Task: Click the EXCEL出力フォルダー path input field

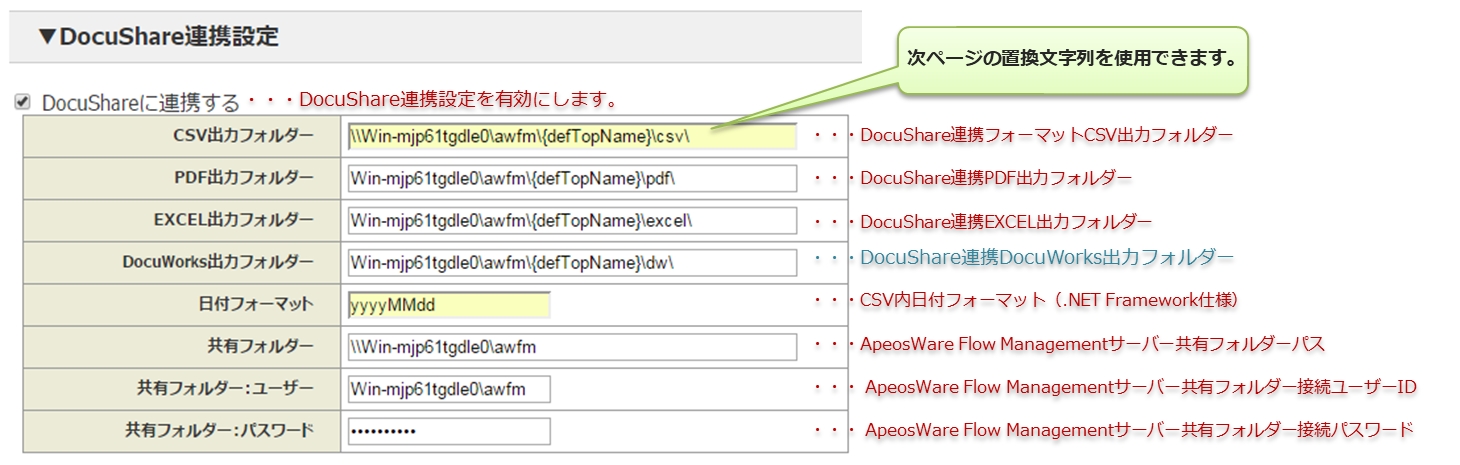Action: coord(572,220)
